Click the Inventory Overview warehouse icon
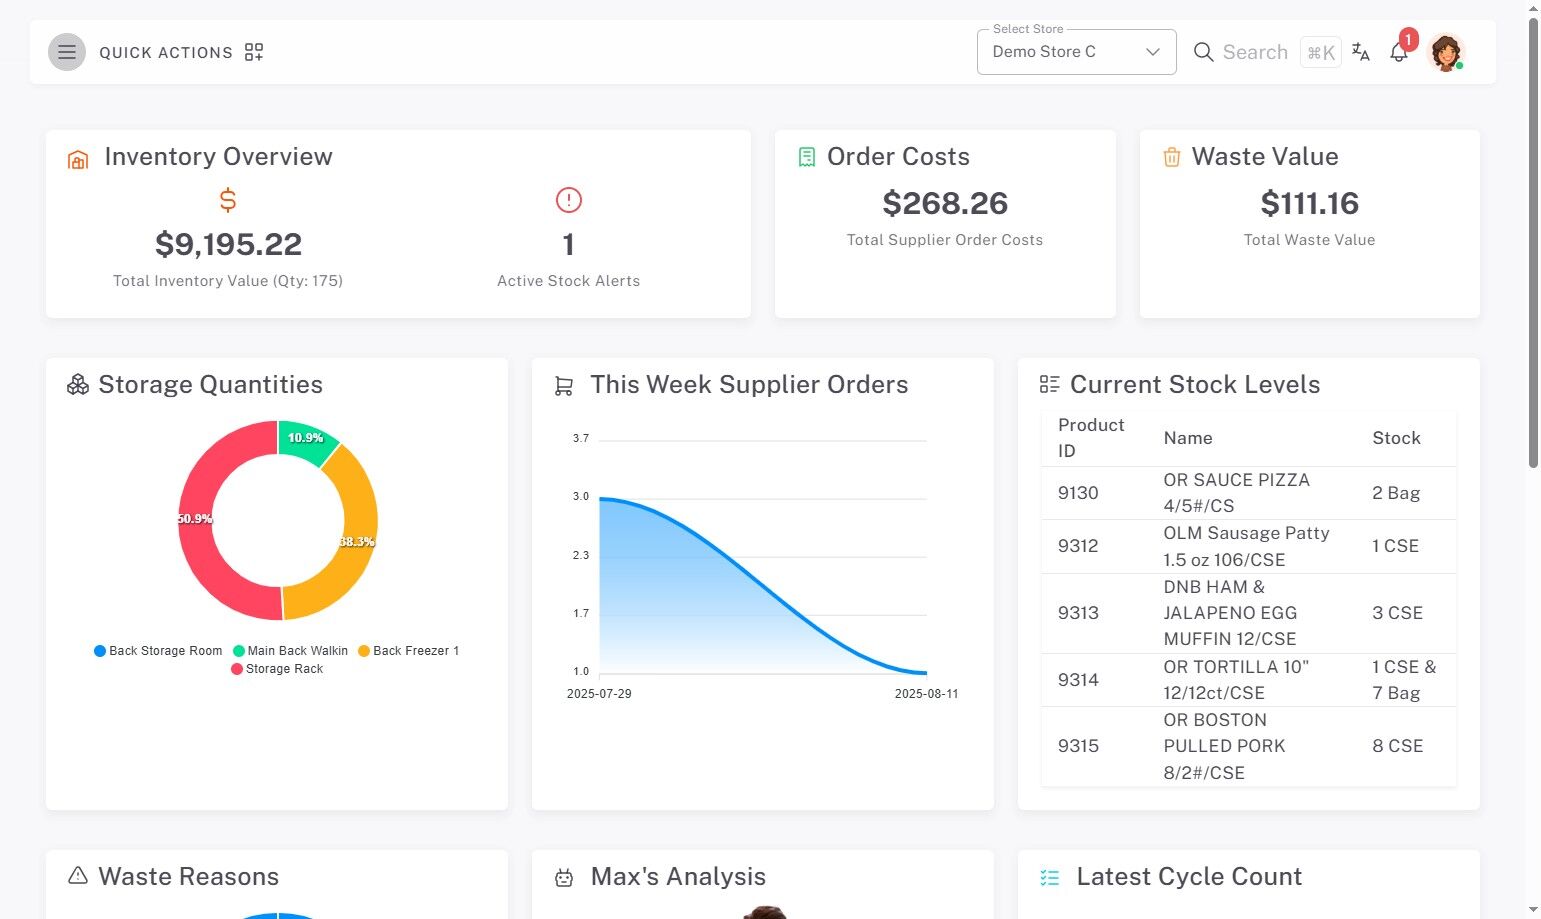Screen dimensions: 1541x919 click(78, 159)
